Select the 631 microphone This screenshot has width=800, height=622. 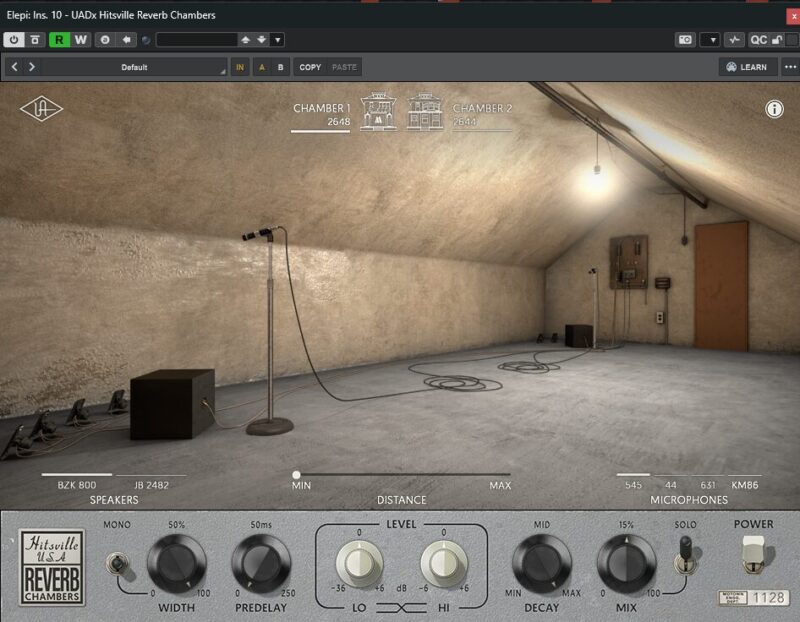[708, 481]
